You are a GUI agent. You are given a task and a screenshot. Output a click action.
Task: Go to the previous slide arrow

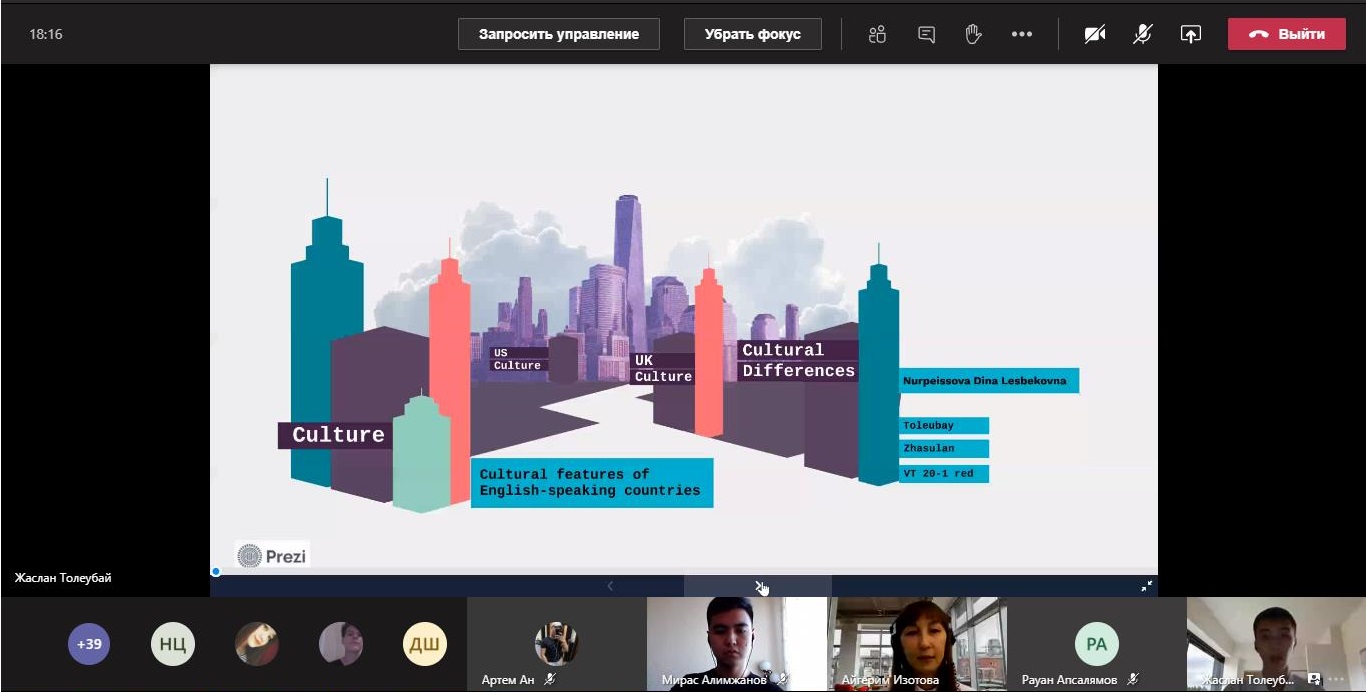click(x=610, y=586)
